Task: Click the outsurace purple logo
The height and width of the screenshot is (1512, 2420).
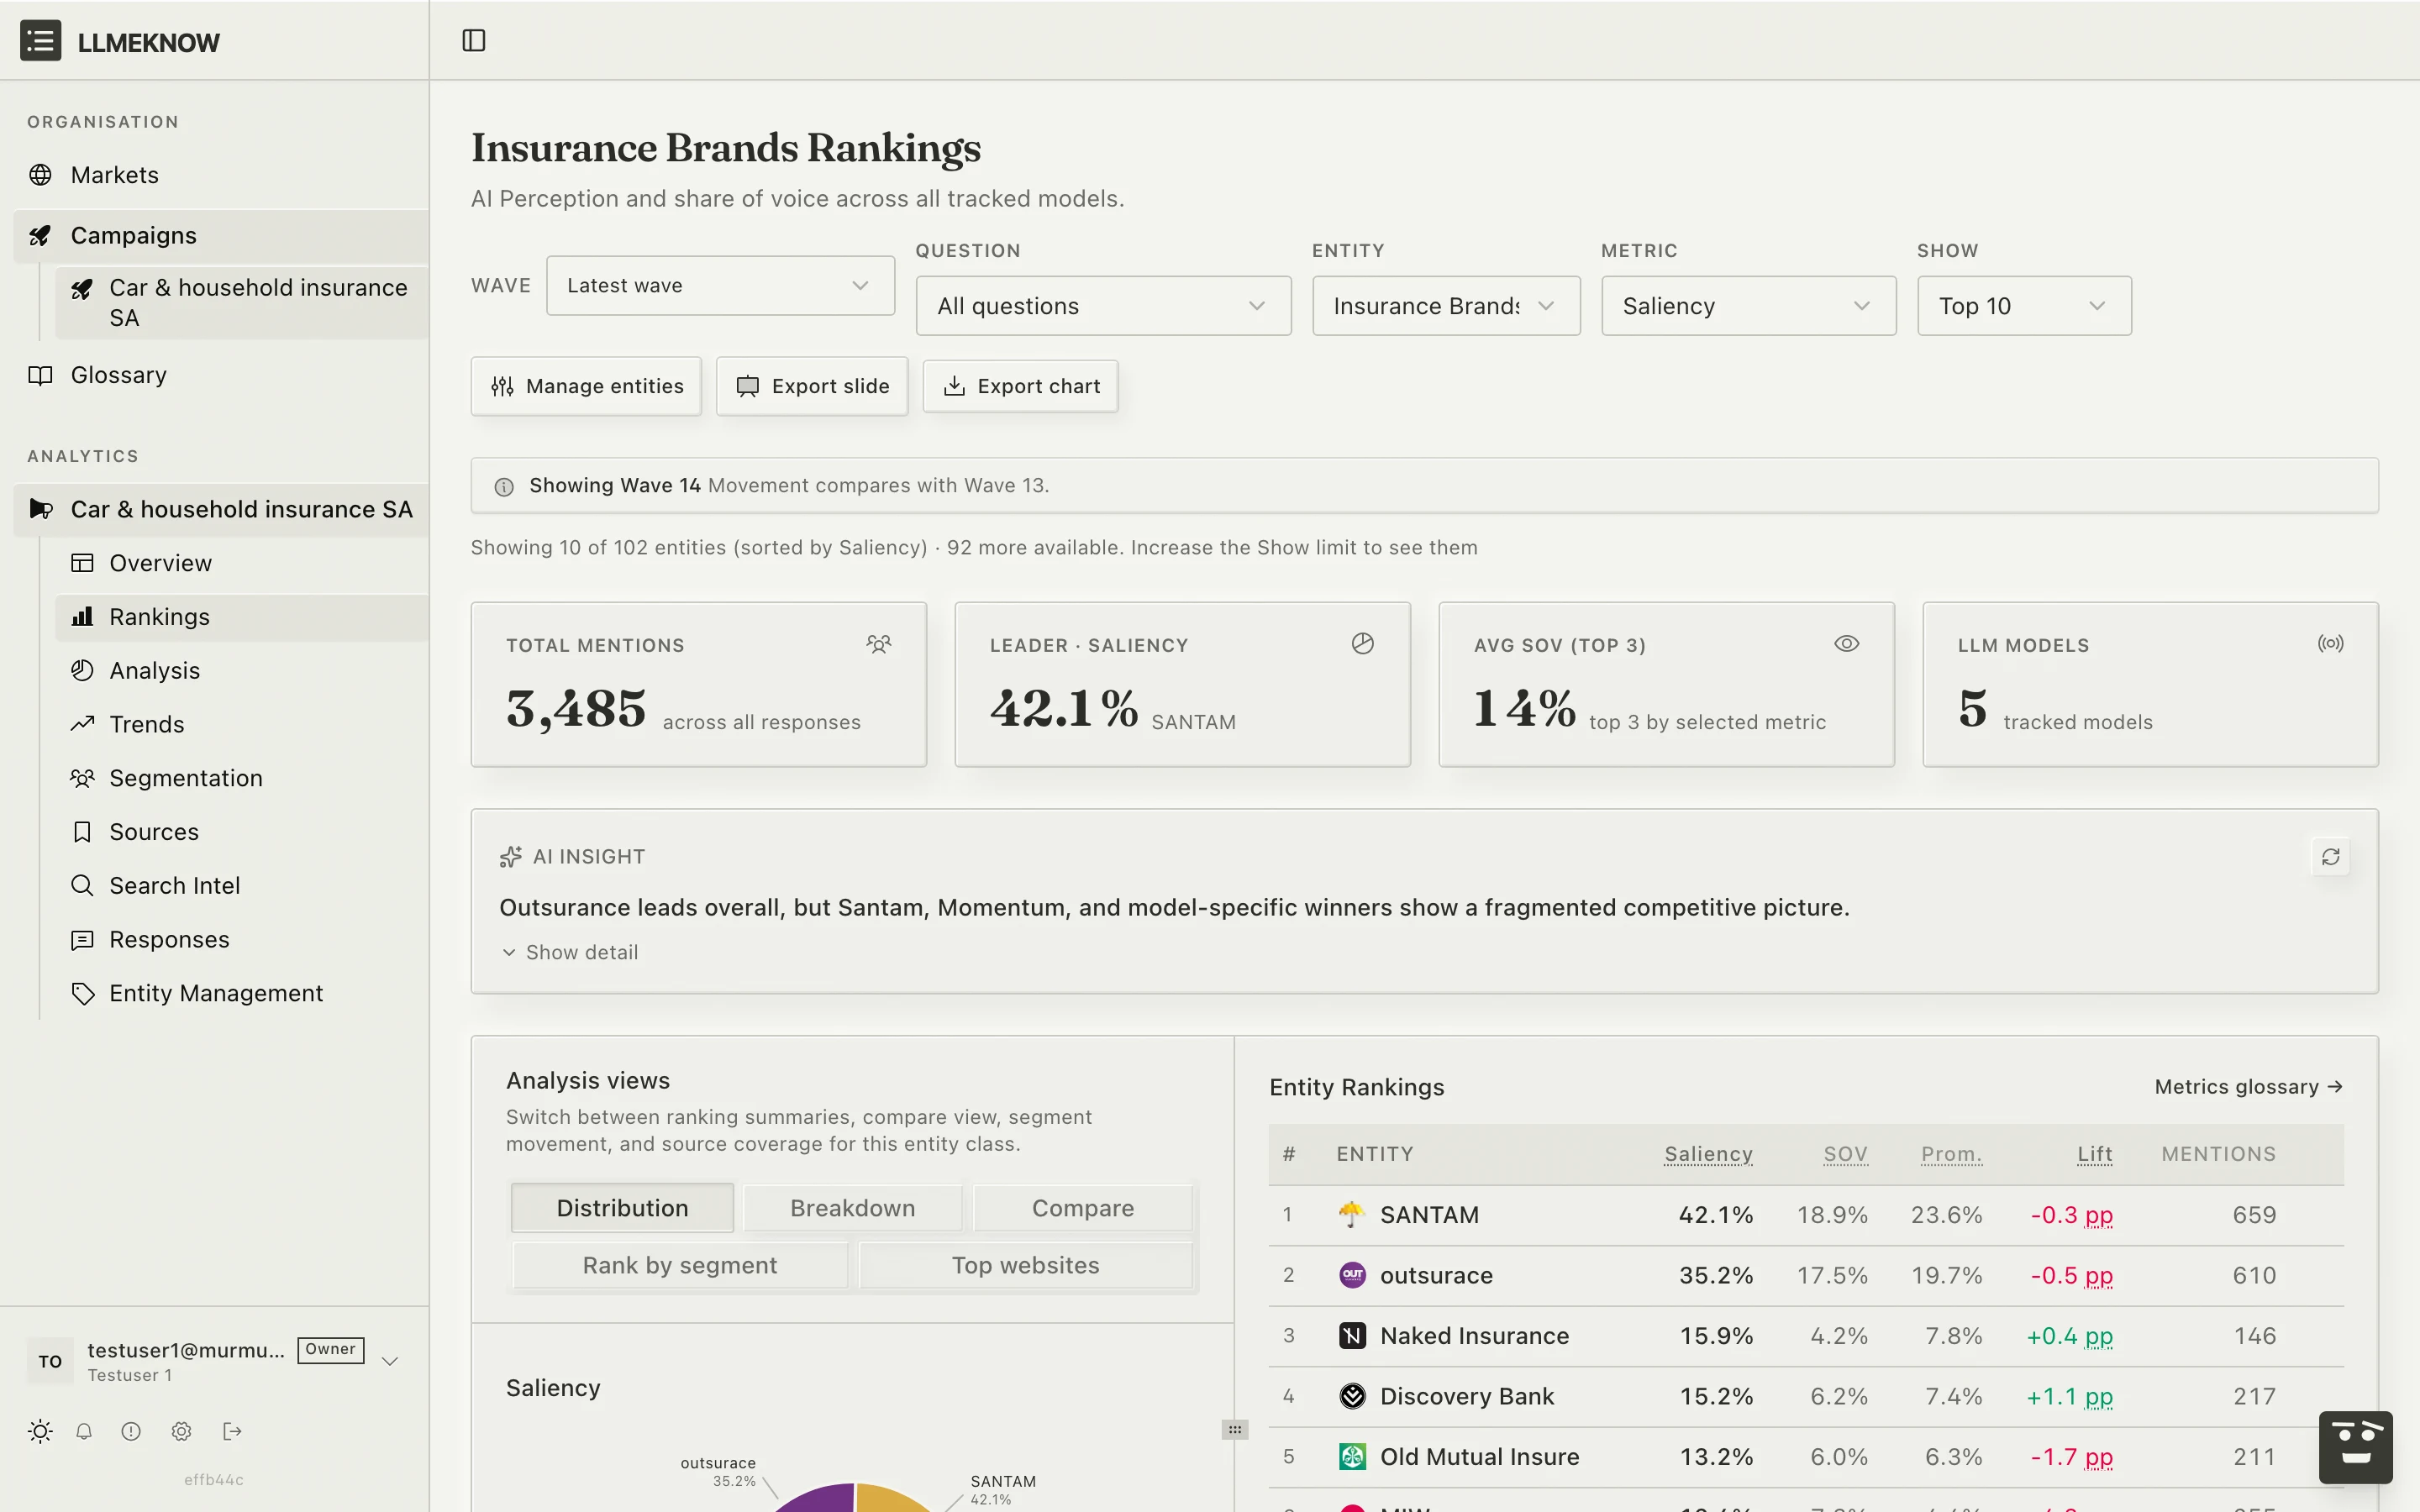Action: (x=1352, y=1275)
